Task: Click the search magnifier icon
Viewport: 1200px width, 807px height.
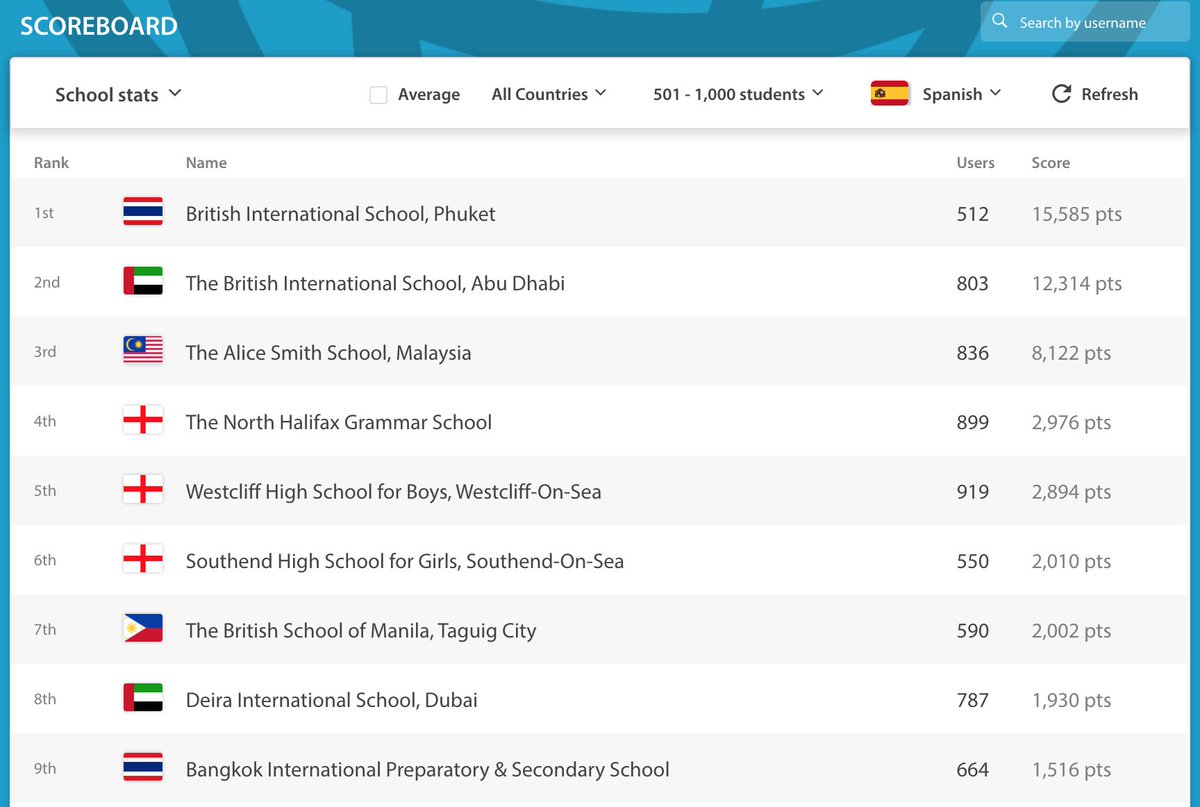Action: point(999,21)
